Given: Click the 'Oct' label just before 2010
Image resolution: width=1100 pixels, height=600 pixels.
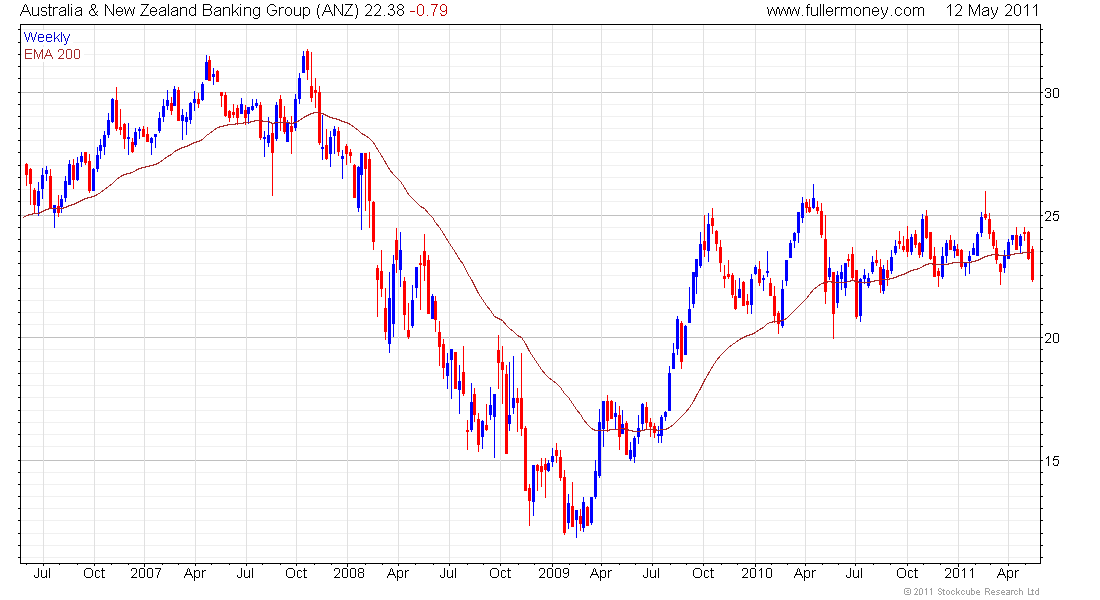Looking at the screenshot, I should tap(703, 573).
